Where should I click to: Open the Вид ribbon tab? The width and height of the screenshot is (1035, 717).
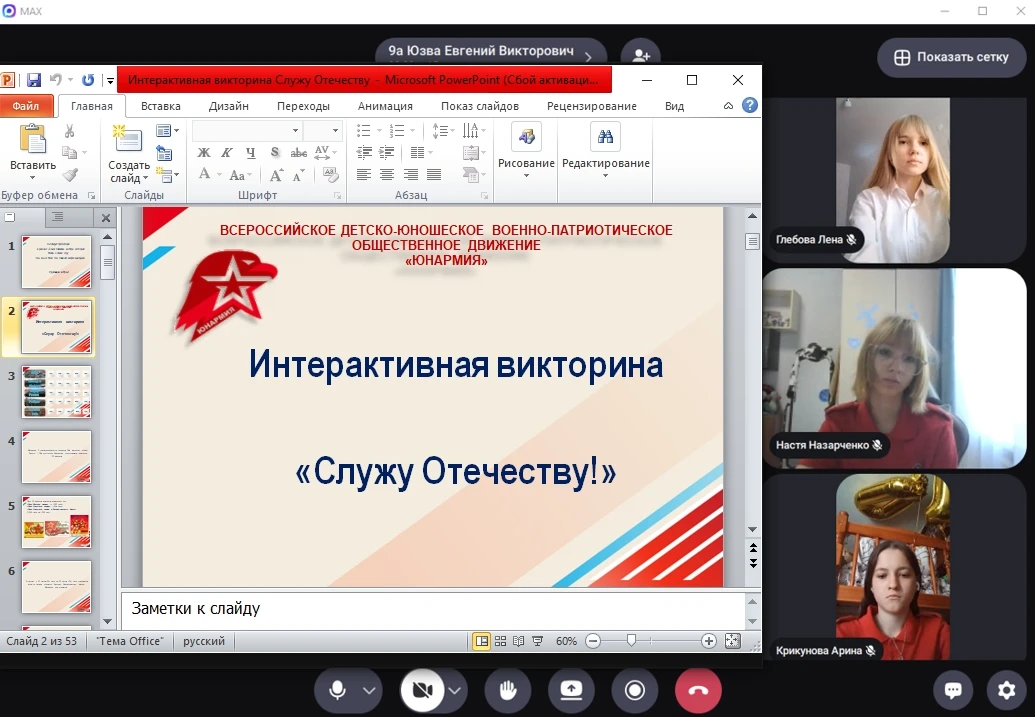click(674, 106)
